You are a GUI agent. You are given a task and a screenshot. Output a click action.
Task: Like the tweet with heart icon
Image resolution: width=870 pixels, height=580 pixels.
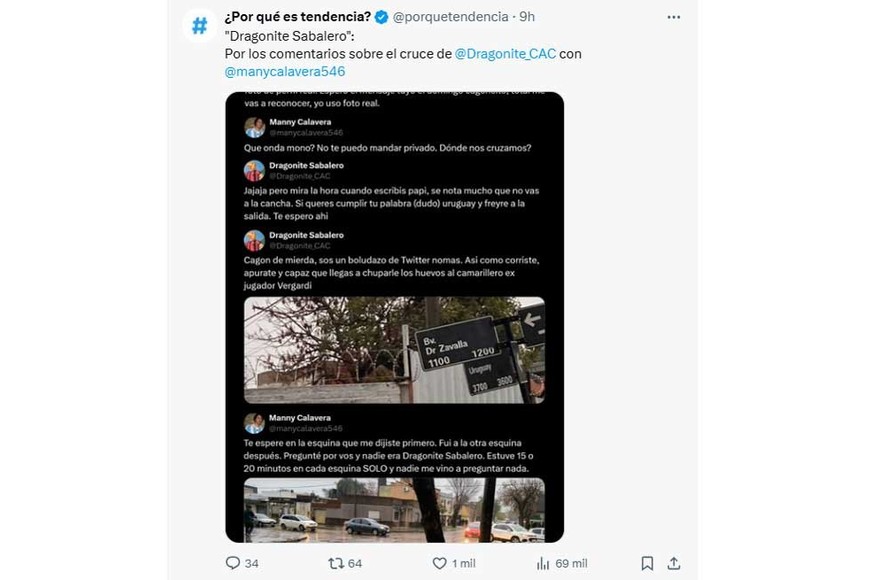(x=439, y=563)
